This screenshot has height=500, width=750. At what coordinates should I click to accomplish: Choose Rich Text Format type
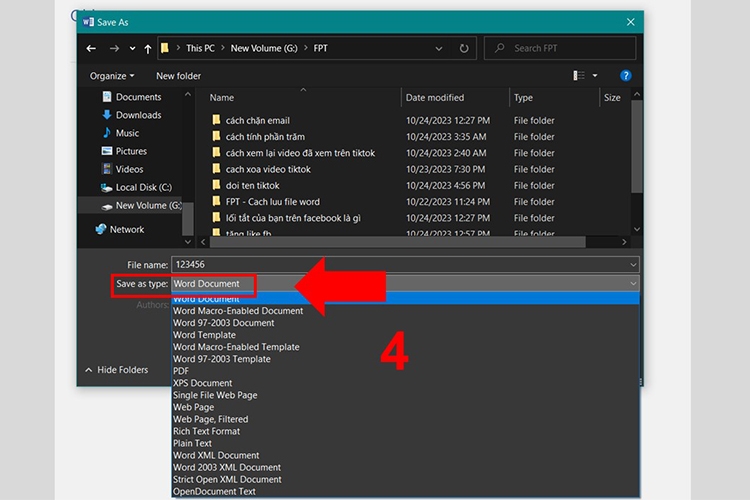pos(405,431)
